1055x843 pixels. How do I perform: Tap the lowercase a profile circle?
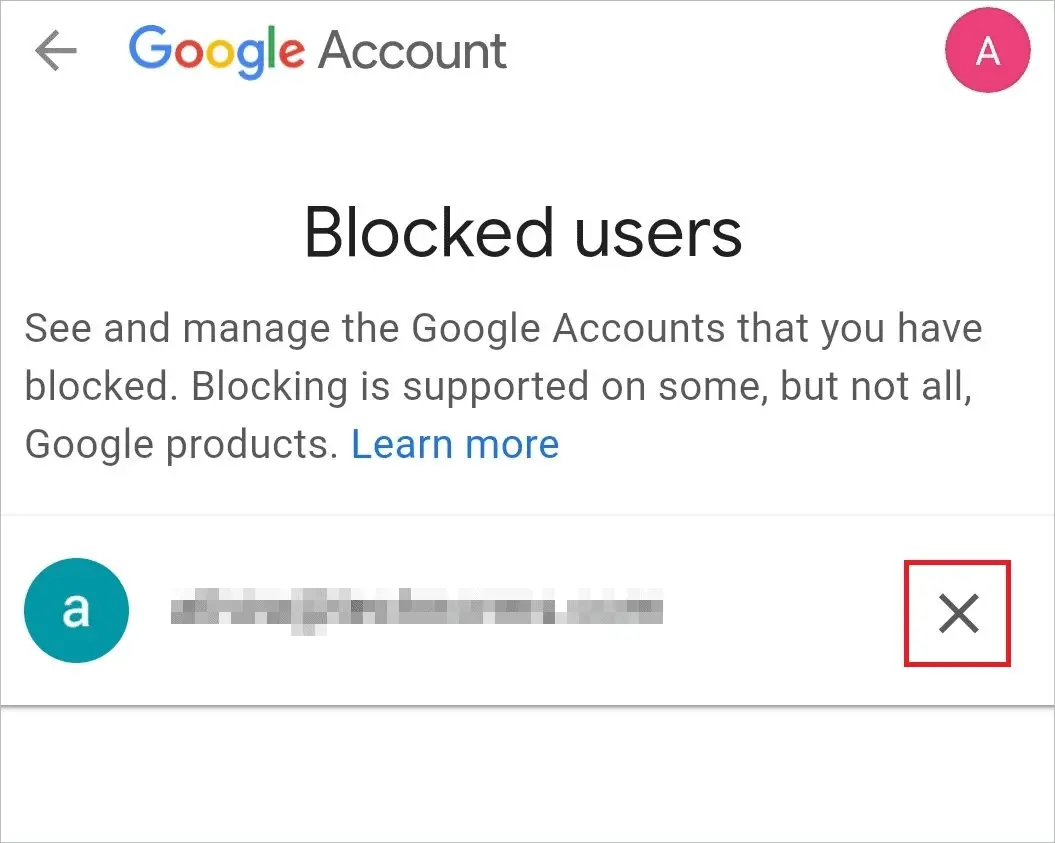[76, 610]
